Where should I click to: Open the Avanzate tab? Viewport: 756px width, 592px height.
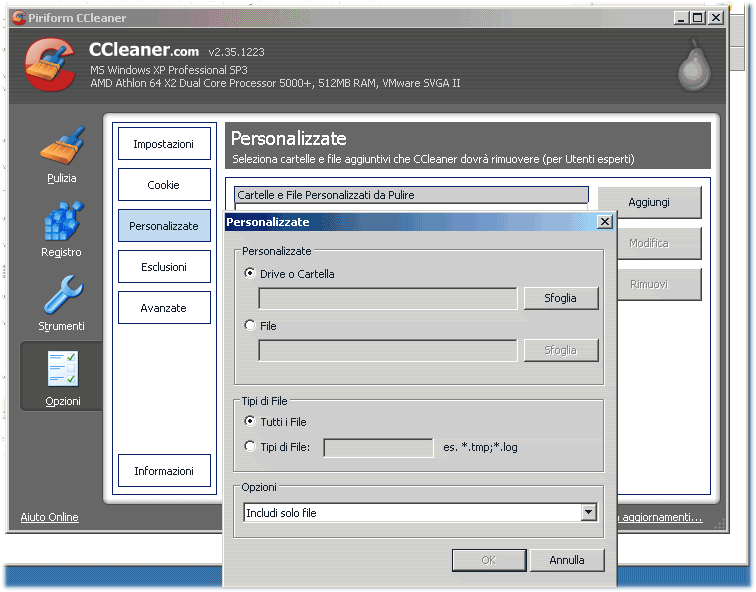coord(164,308)
